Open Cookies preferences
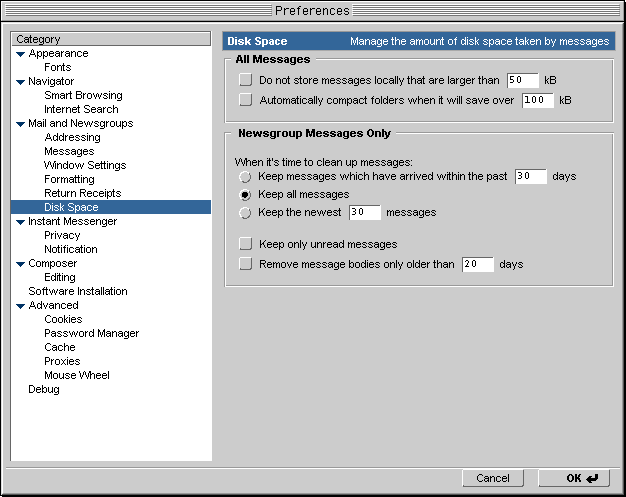This screenshot has width=626, height=497. tap(63, 319)
